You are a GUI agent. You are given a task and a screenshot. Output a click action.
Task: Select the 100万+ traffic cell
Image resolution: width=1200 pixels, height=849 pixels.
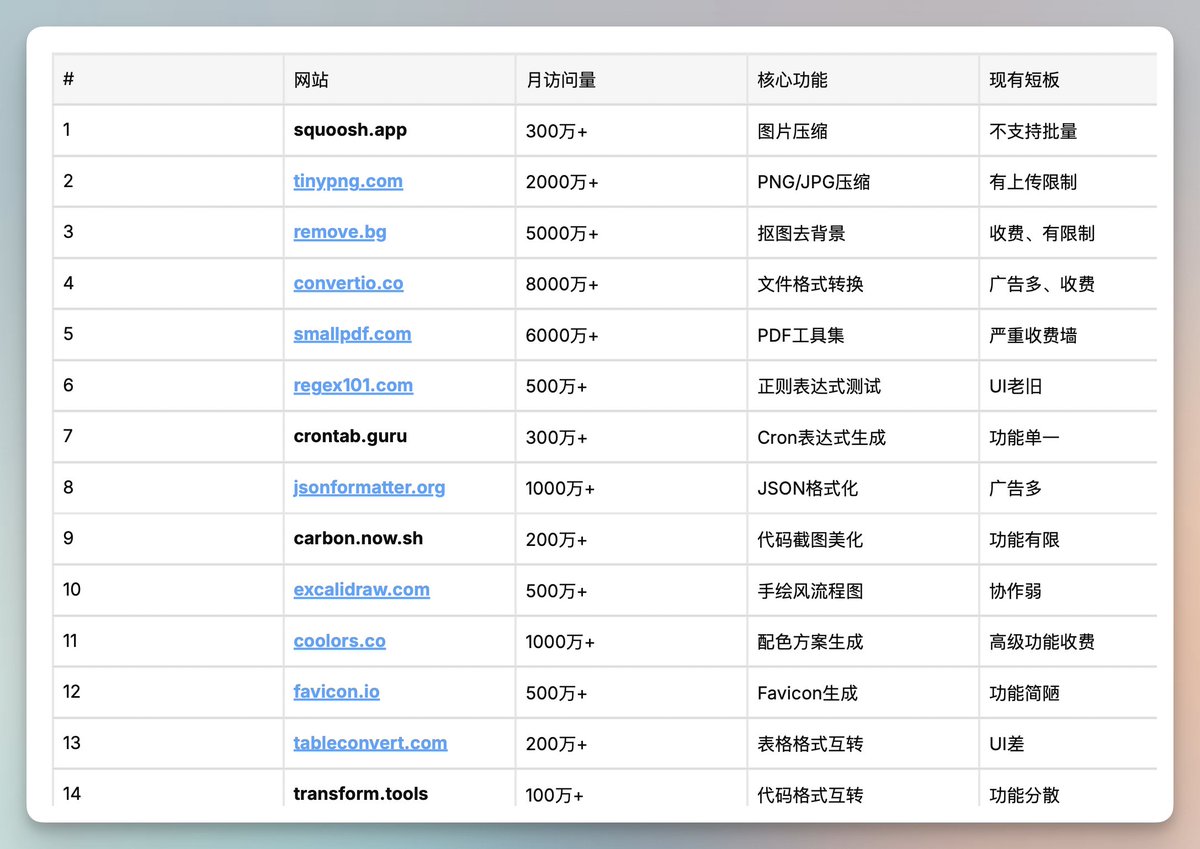631,788
